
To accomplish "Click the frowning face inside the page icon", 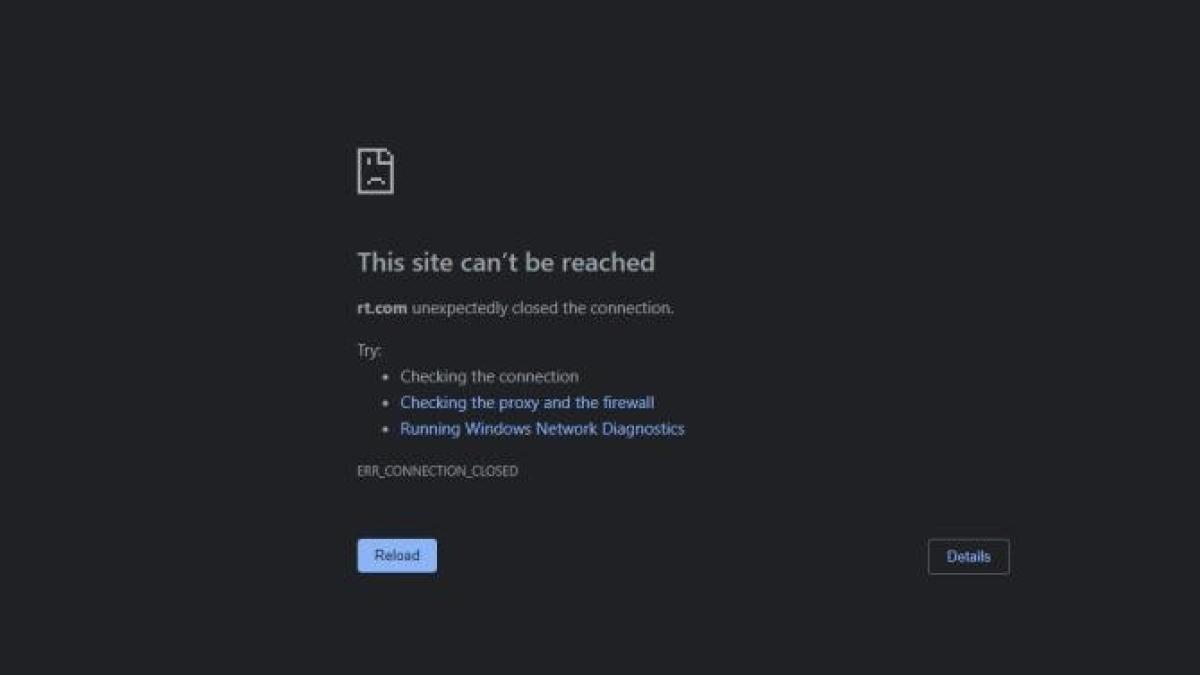I will 375,174.
